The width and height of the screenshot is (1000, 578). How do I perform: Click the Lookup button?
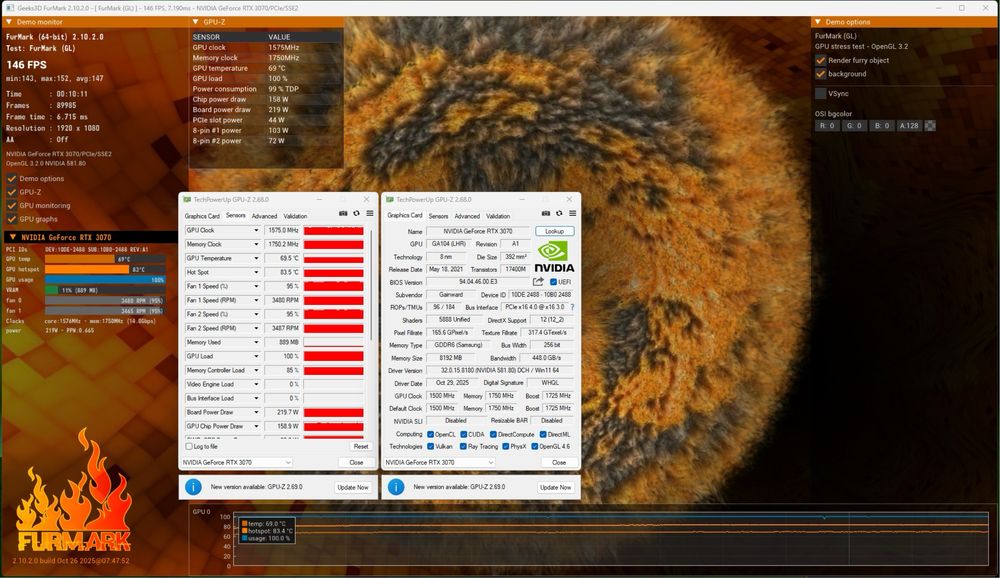pos(555,231)
